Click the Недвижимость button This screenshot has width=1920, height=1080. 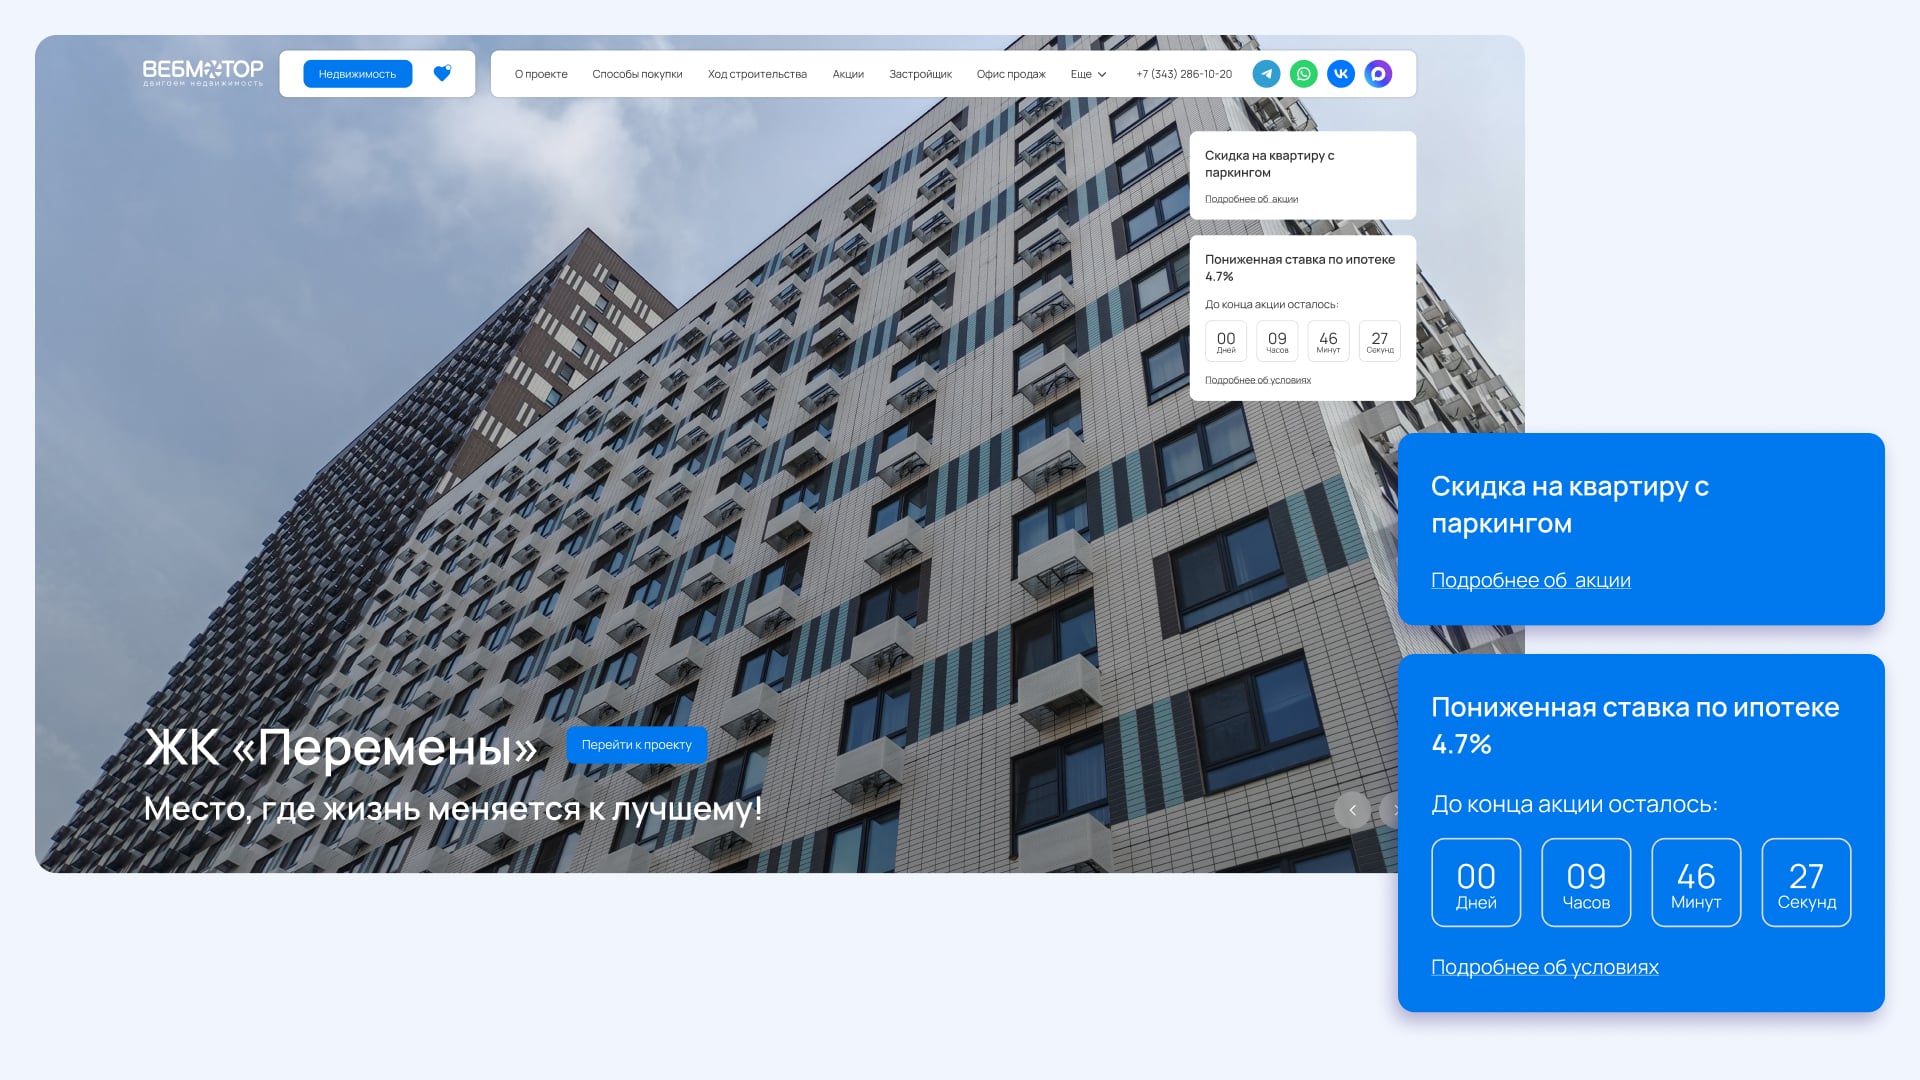point(357,74)
